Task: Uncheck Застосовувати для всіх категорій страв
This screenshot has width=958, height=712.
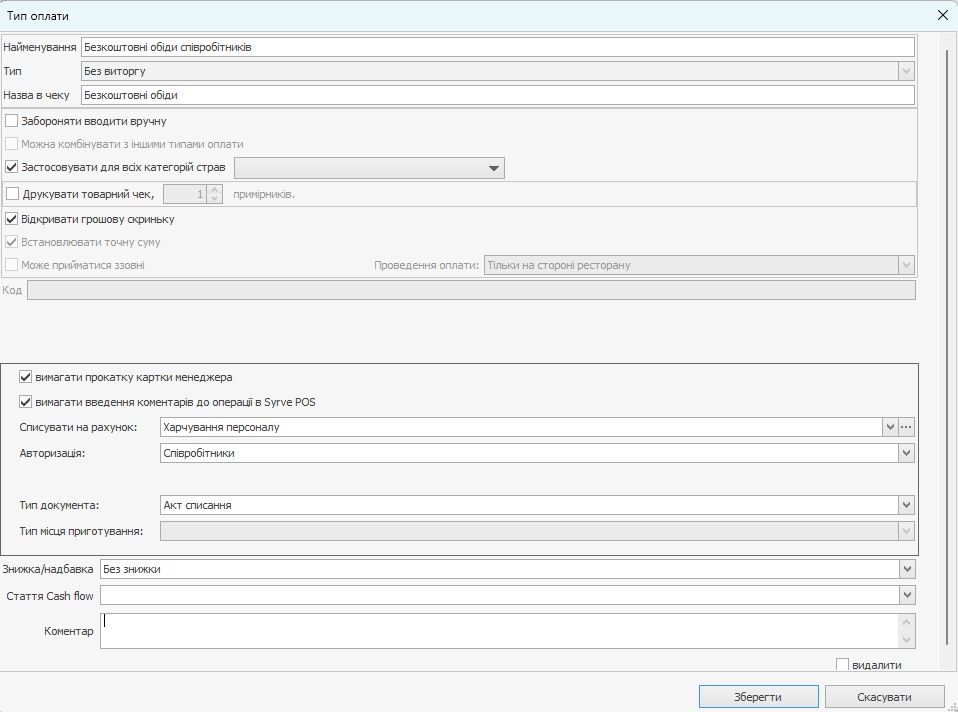Action: pyautogui.click(x=12, y=167)
